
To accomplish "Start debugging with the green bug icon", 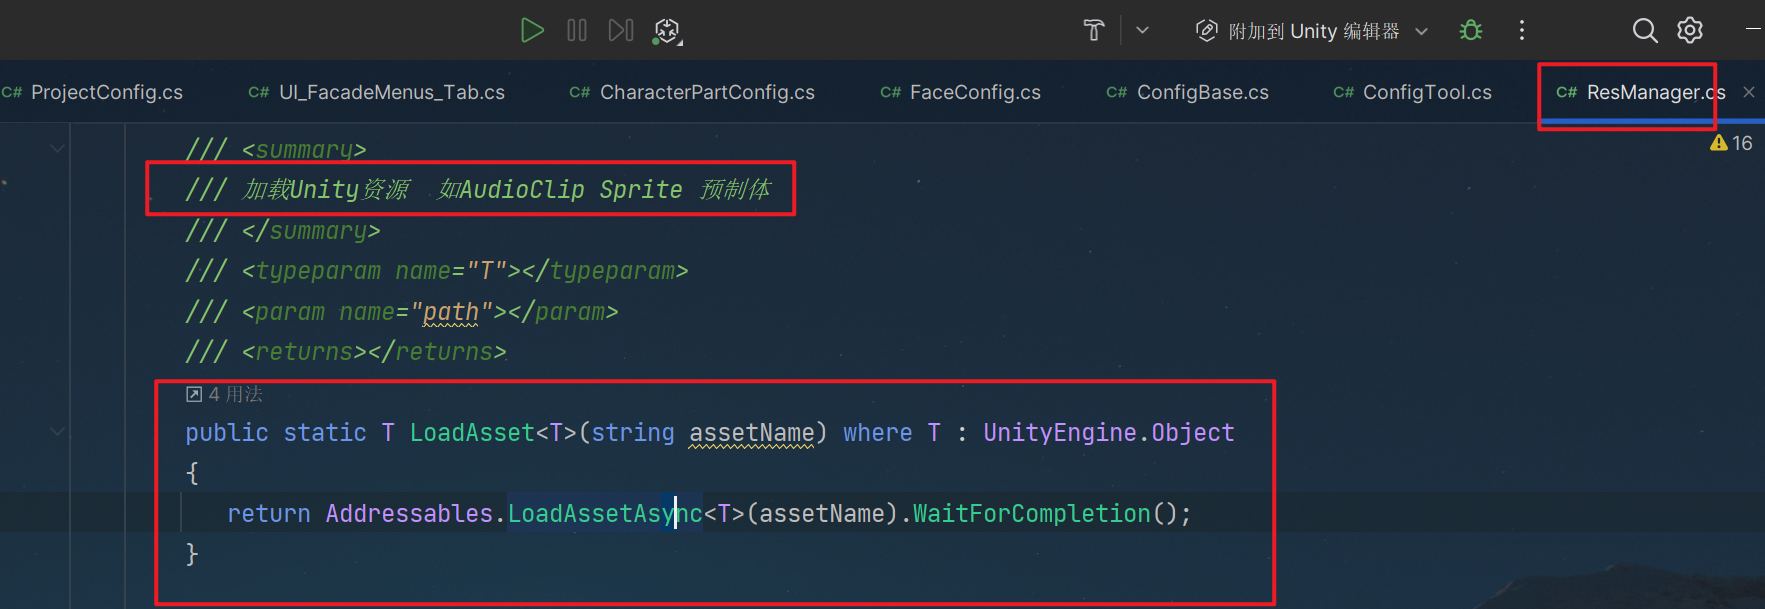I will coord(1471,31).
